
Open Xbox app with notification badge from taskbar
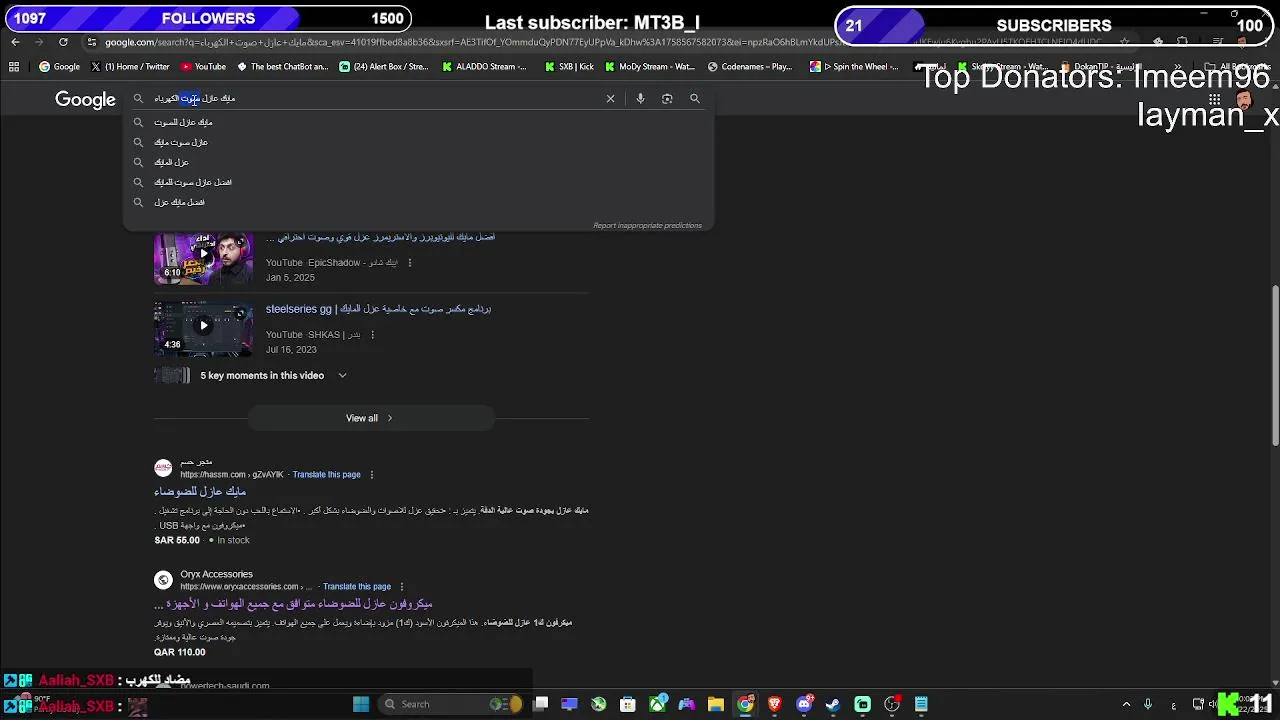pos(658,704)
